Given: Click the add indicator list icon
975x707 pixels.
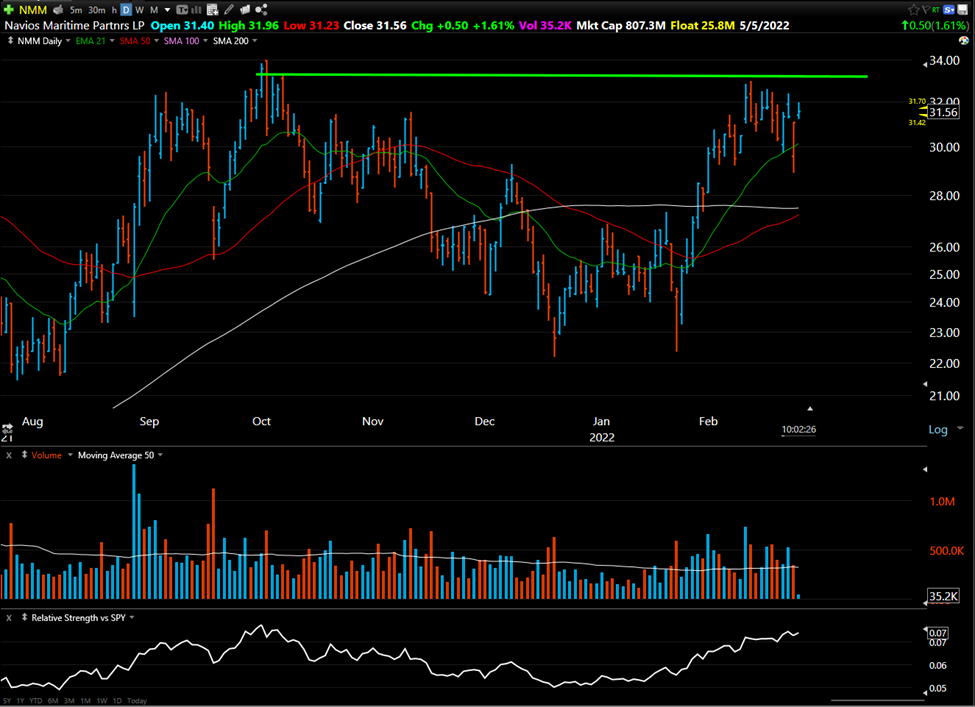Looking at the screenshot, I should [x=213, y=9].
